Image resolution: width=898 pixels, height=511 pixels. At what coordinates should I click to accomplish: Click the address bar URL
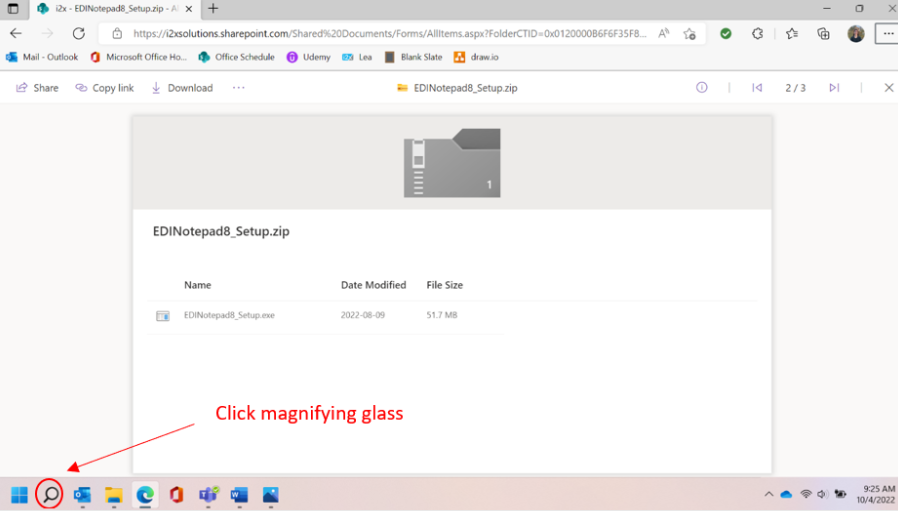click(x=389, y=33)
